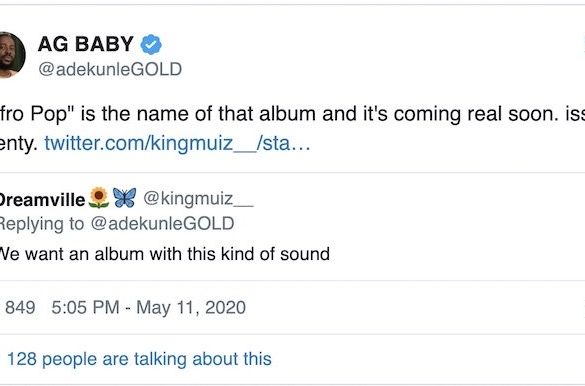Click the 849 likes count
This screenshot has height=386, width=585.
[20, 308]
